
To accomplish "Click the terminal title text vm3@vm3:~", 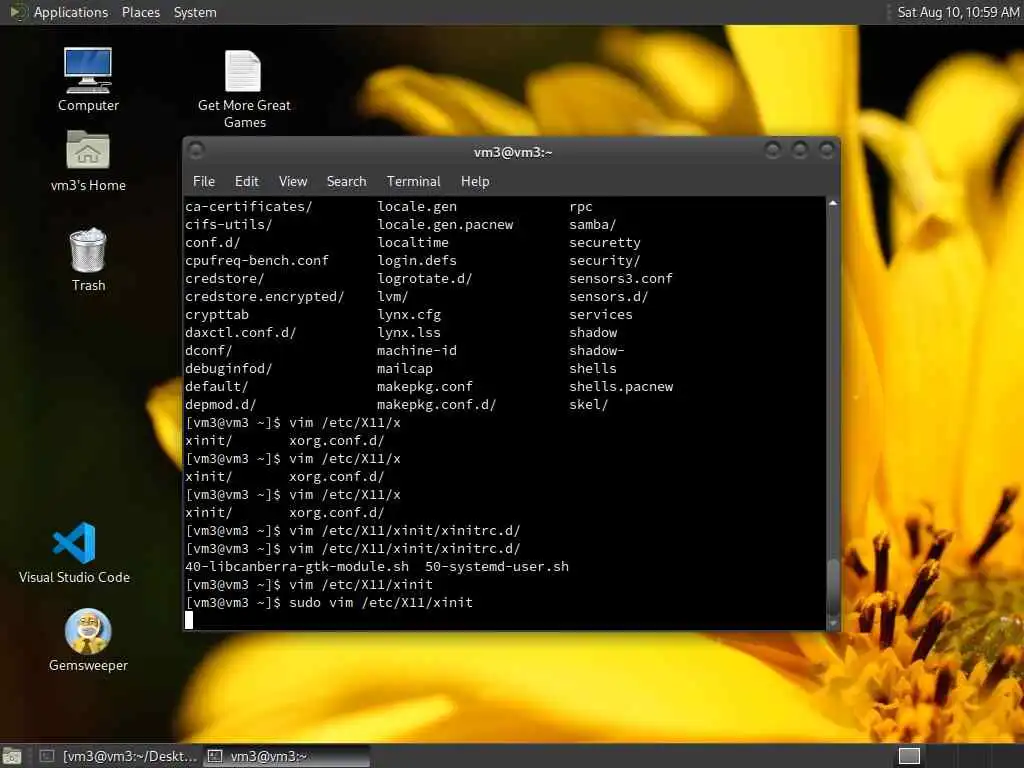I will [x=513, y=152].
